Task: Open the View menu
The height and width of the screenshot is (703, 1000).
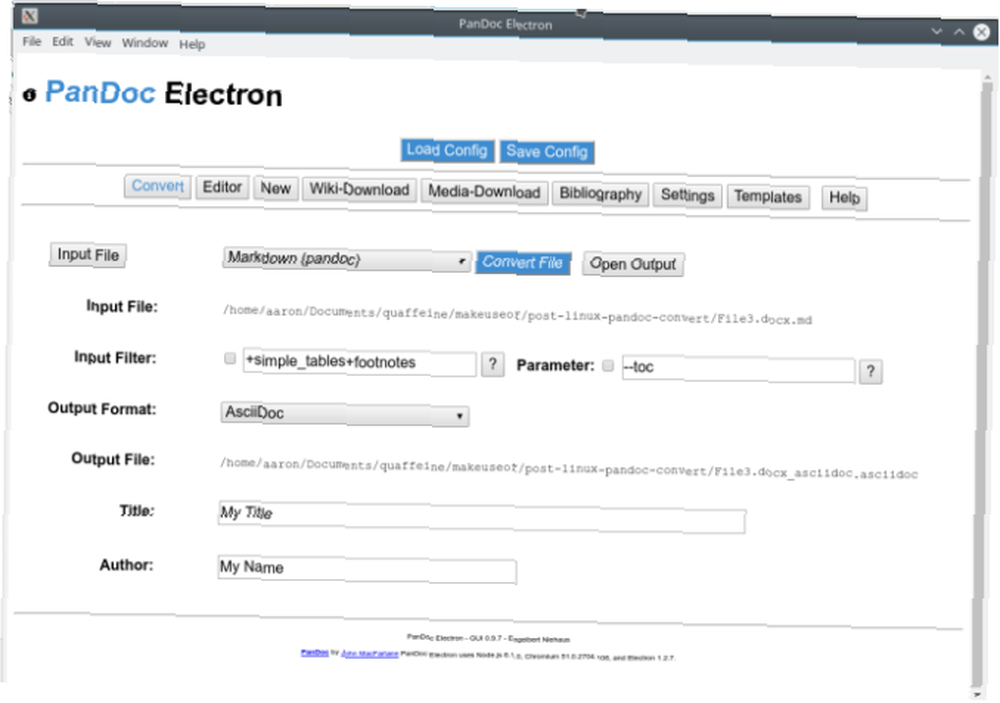Action: click(x=98, y=43)
